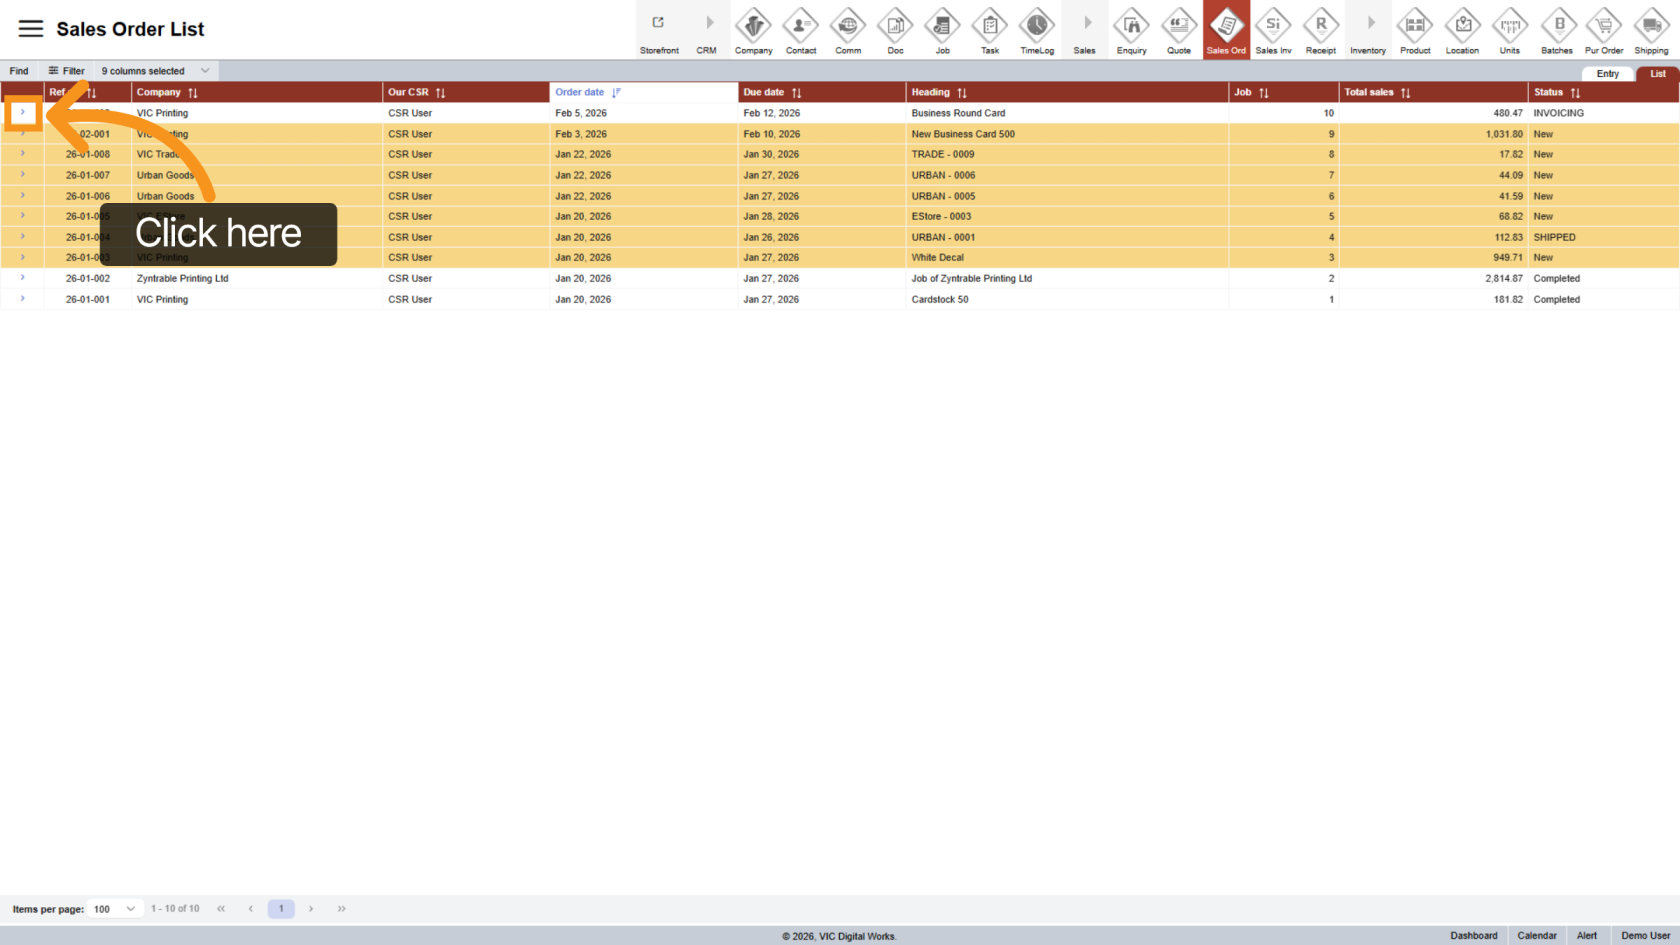Open the items per page dropdown
This screenshot has width=1680, height=945.
[x=114, y=909]
